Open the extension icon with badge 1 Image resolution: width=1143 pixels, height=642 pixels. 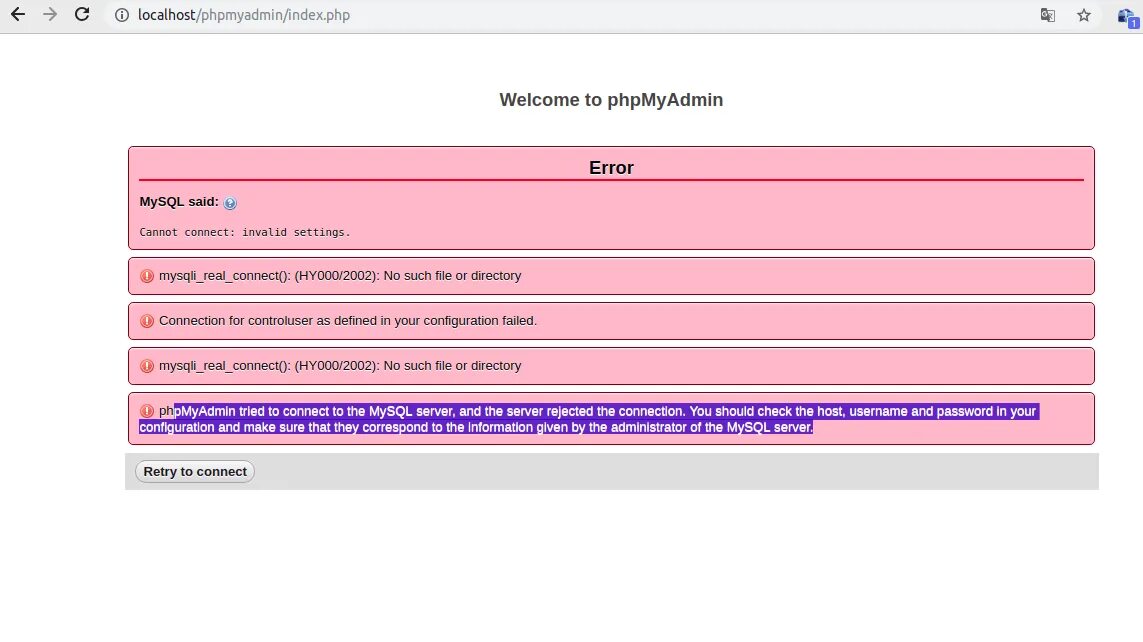(x=1127, y=17)
